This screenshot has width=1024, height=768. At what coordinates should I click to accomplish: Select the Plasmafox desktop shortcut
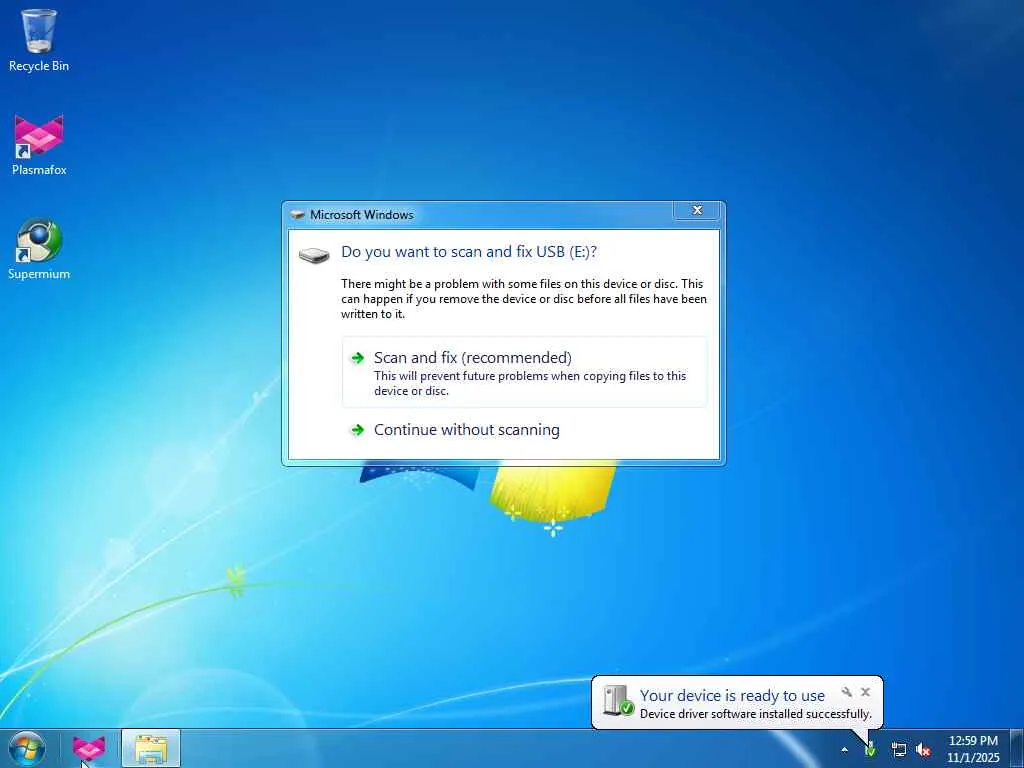click(39, 145)
